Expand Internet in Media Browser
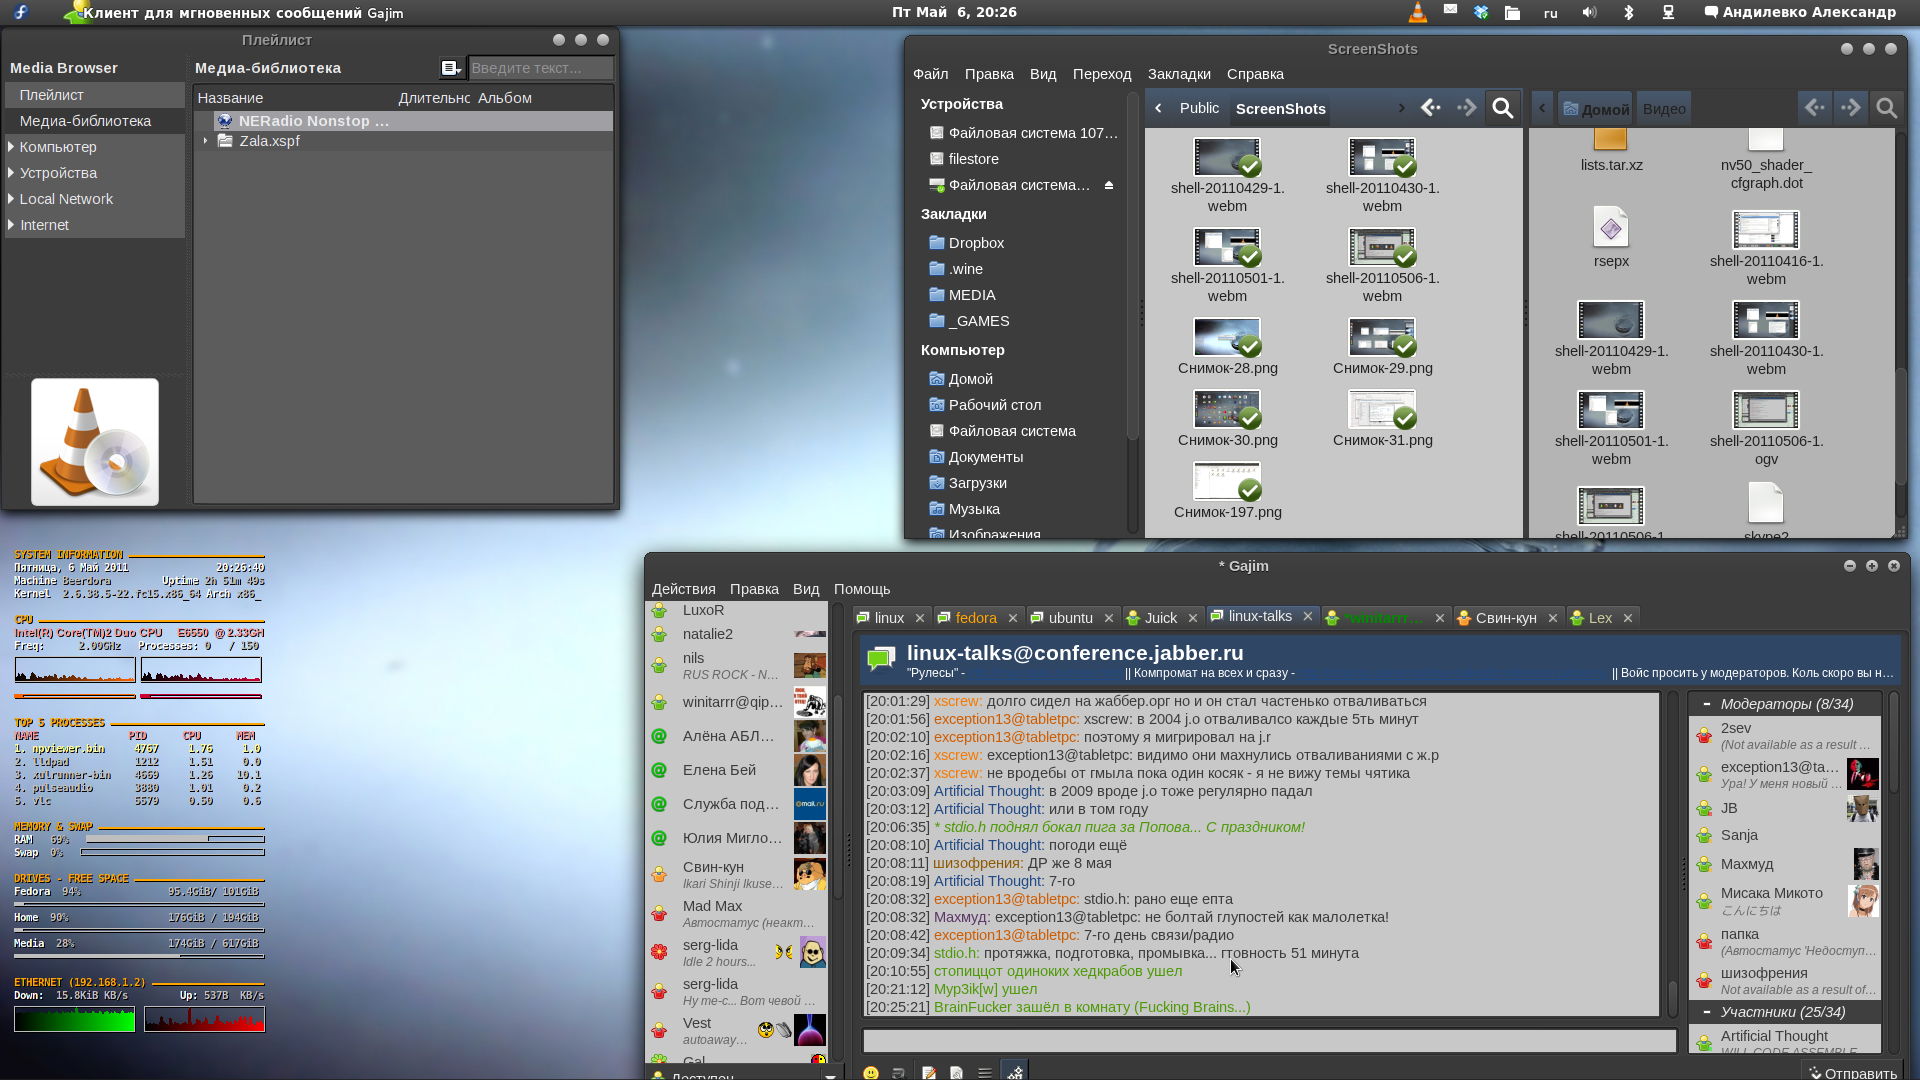The width and height of the screenshot is (1920, 1080). tap(11, 225)
